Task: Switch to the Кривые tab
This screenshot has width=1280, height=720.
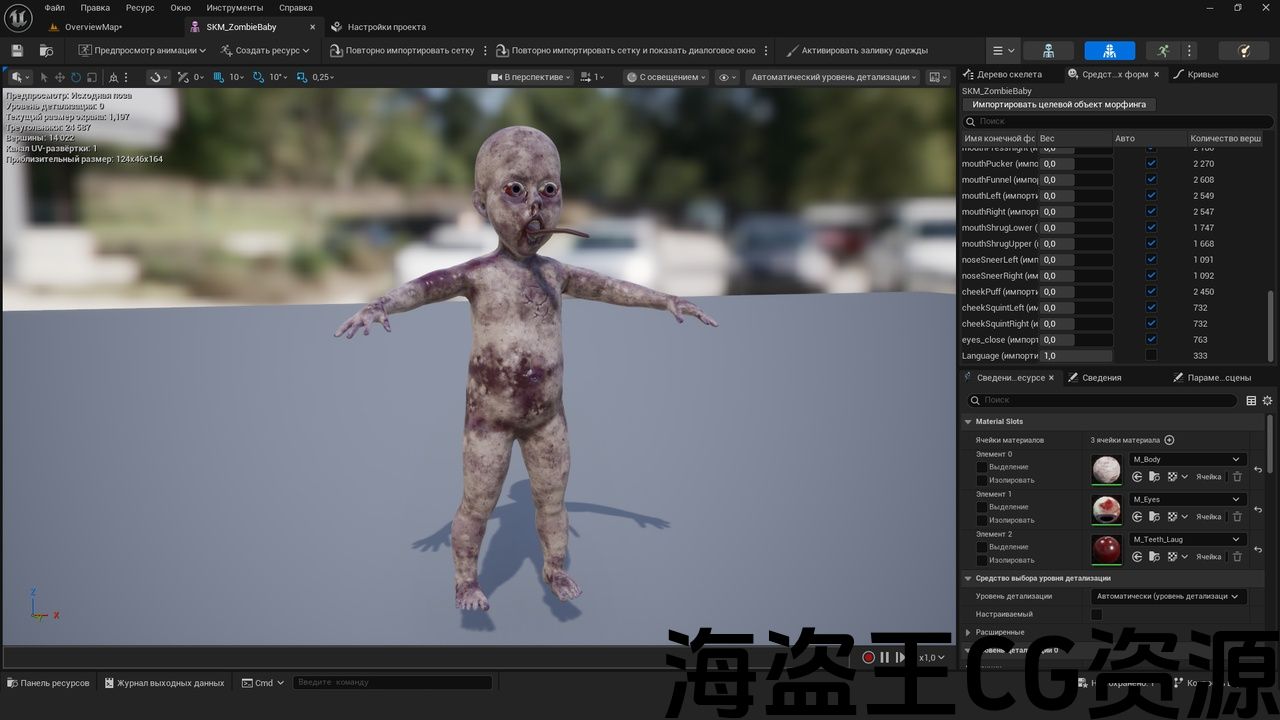Action: tap(1202, 74)
